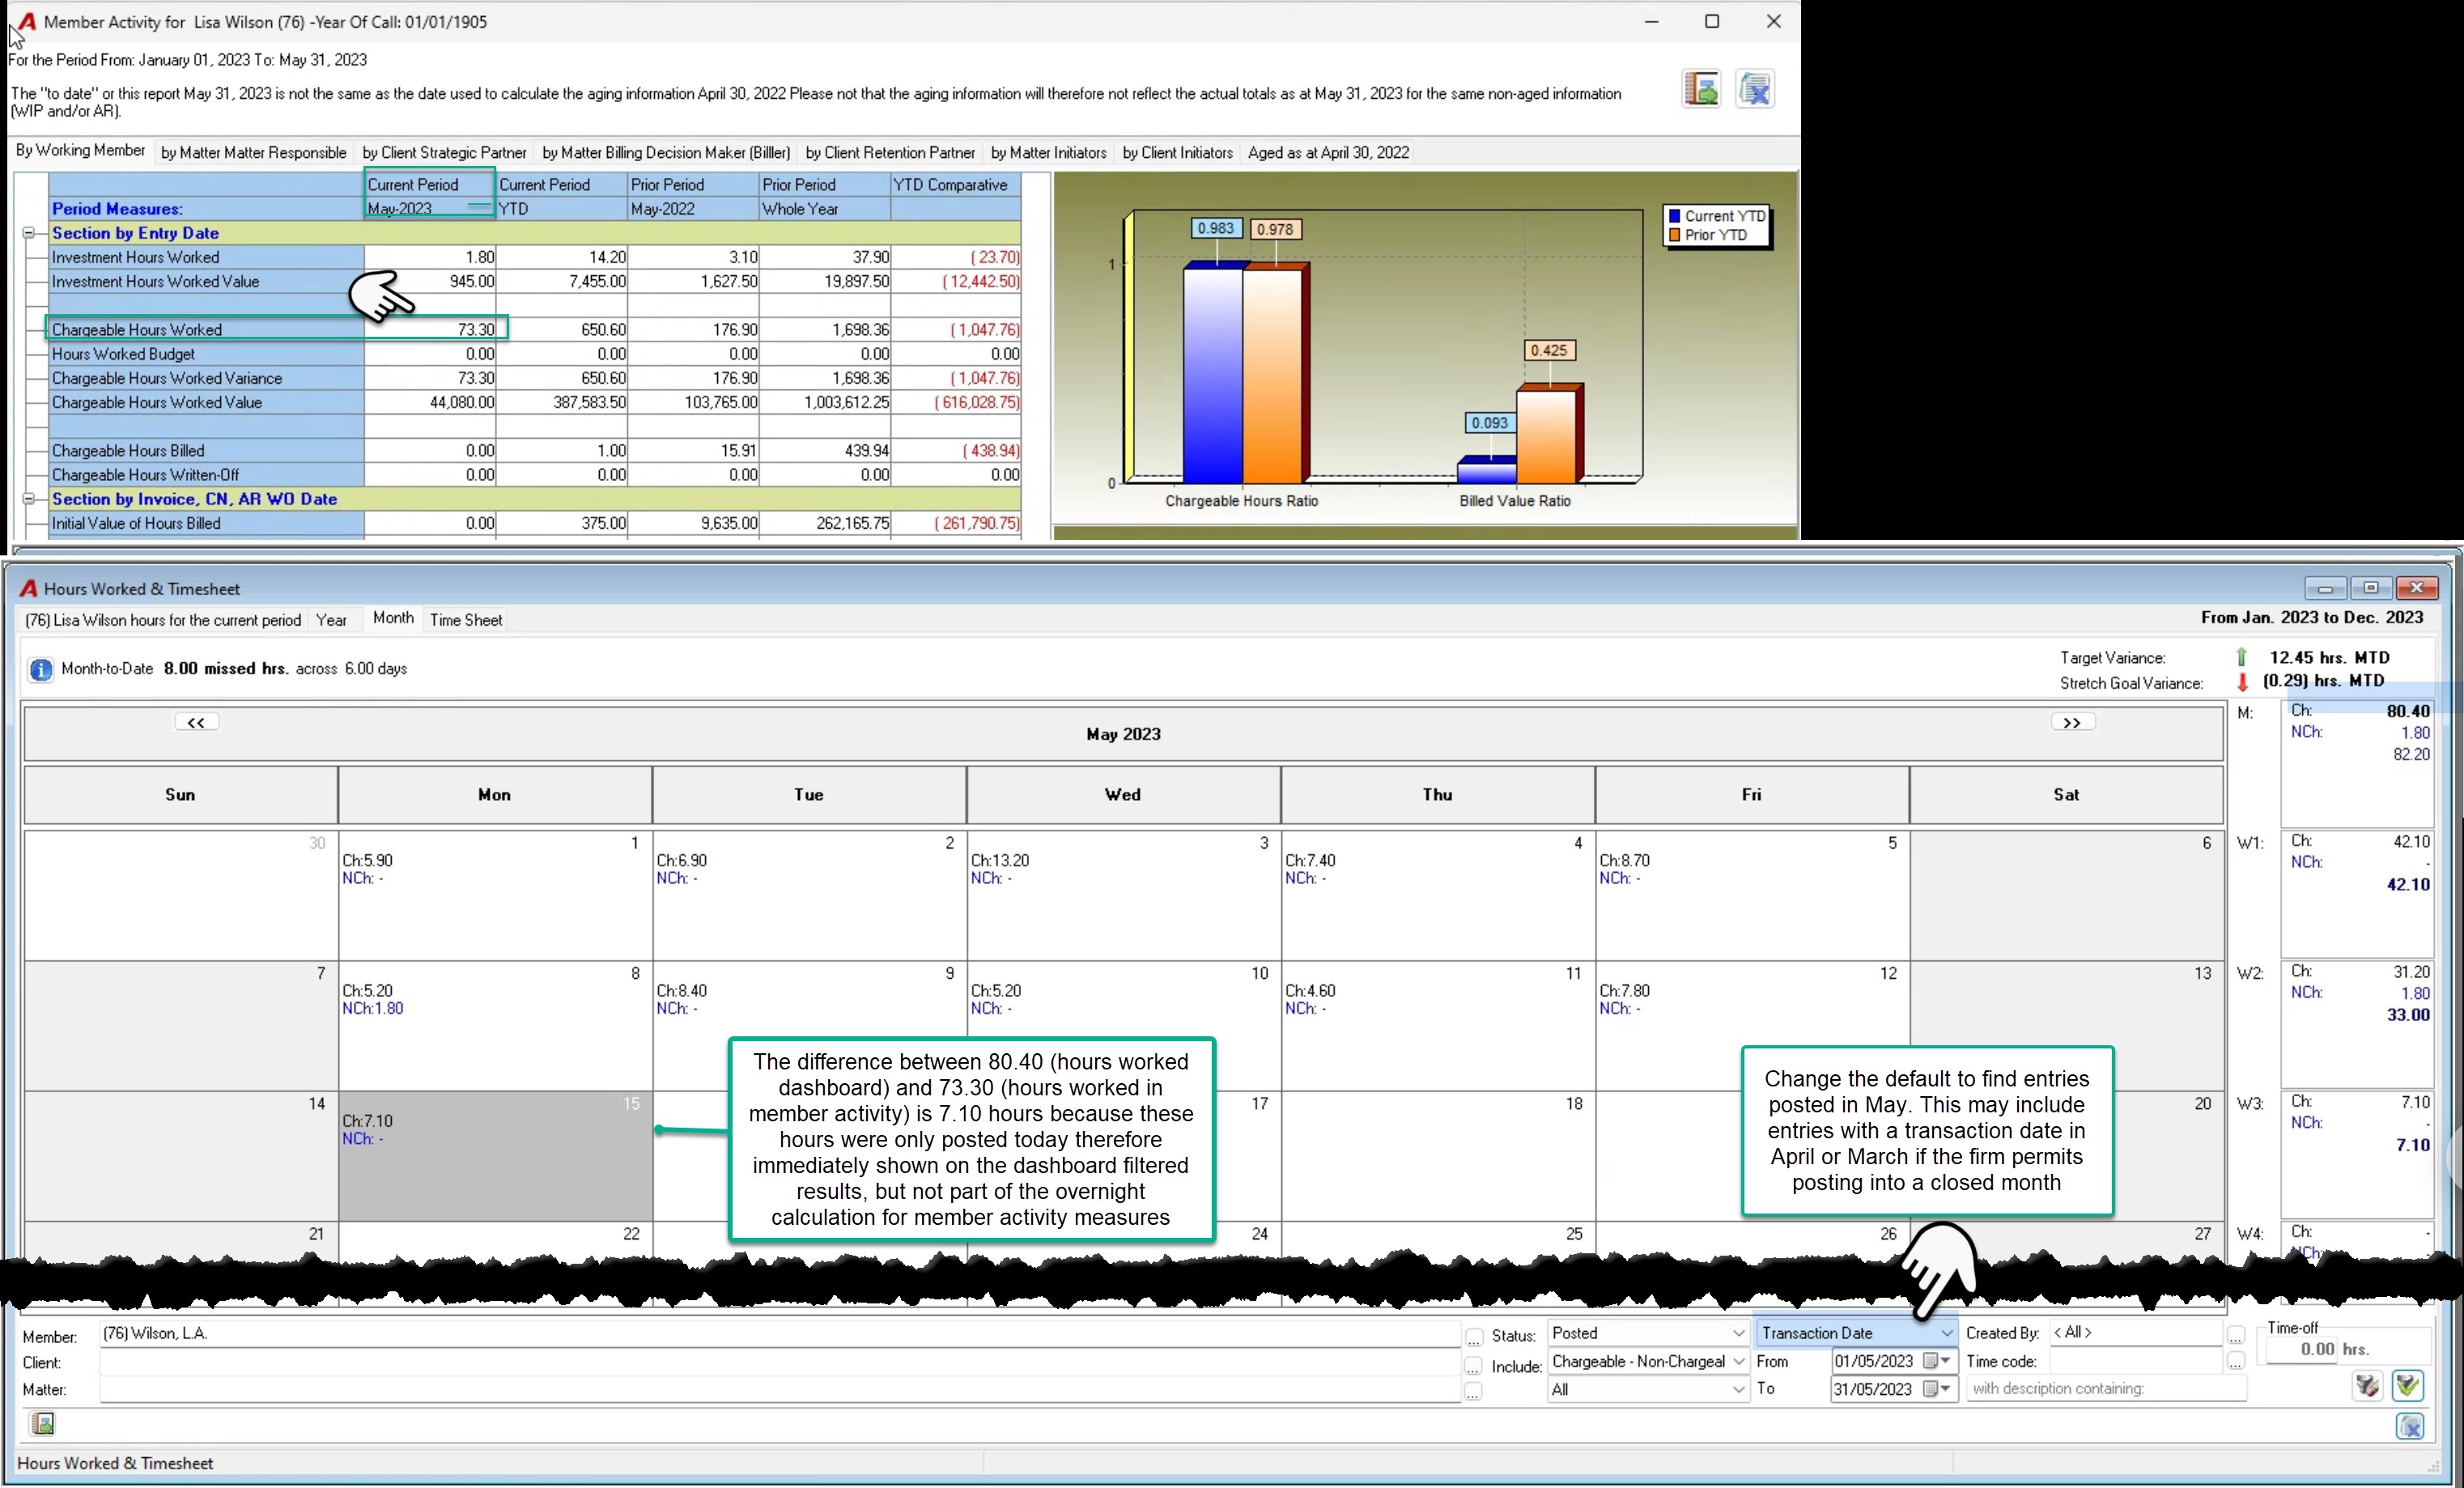This screenshot has width=2464, height=1488.
Task: Open the Time Sheet tab
Action: click(466, 620)
